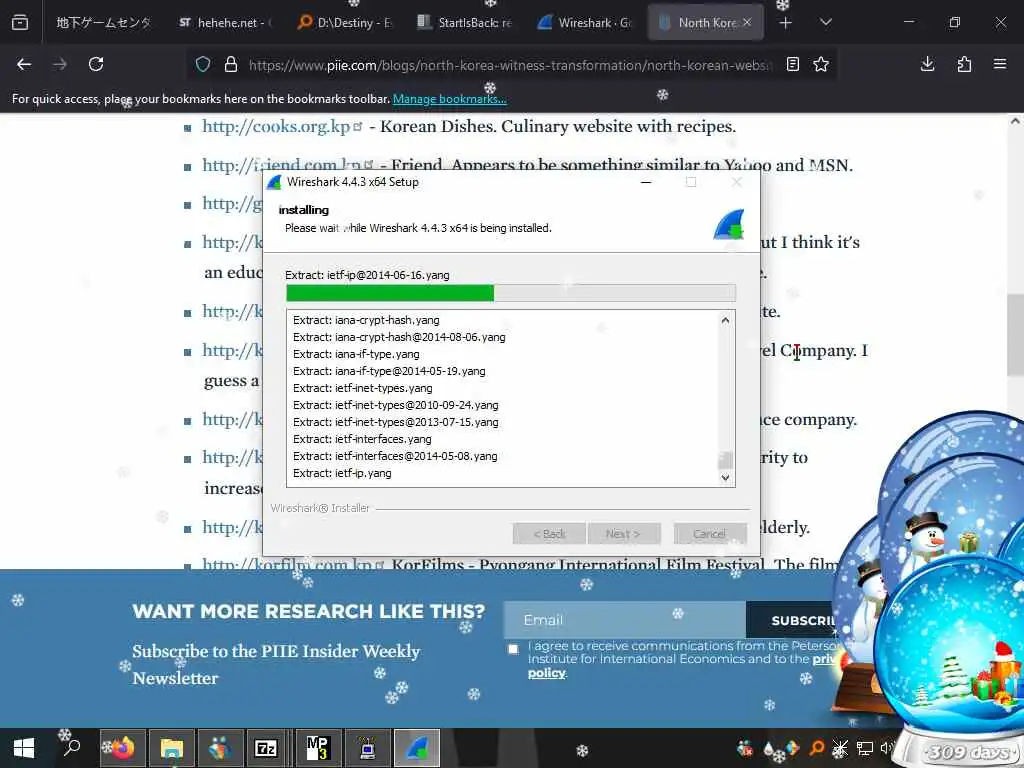
Task: Open Firefox from the taskbar
Action: click(122, 748)
